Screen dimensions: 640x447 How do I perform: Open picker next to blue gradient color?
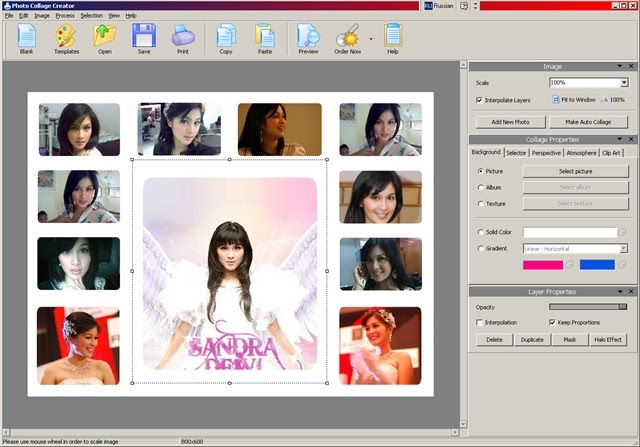tap(622, 265)
